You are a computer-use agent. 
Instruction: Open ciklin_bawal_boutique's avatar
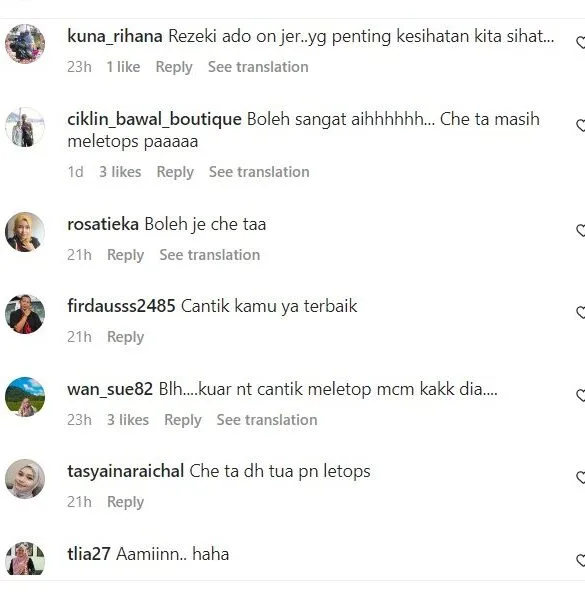pos(25,127)
